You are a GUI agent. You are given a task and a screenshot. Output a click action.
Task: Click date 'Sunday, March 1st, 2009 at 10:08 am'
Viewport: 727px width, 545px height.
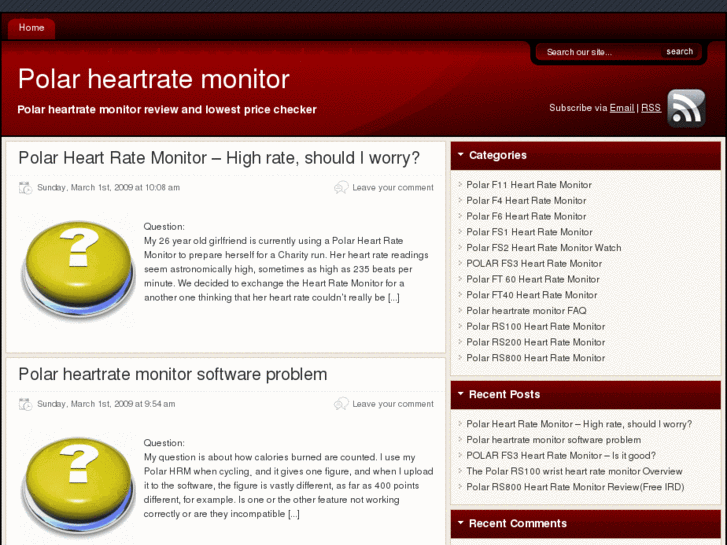click(x=108, y=188)
